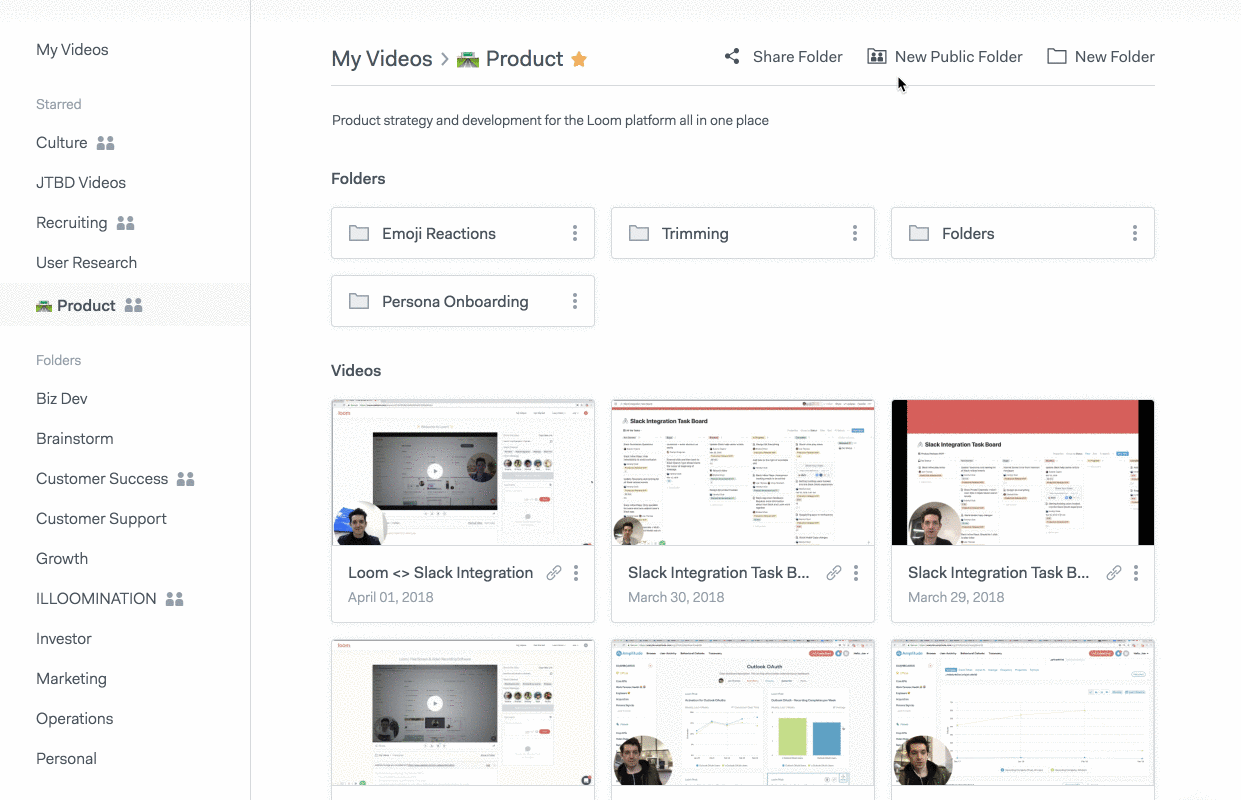1241x800 pixels.
Task: Open Persona Onboarding folder three-dot menu
Action: pyautogui.click(x=575, y=301)
